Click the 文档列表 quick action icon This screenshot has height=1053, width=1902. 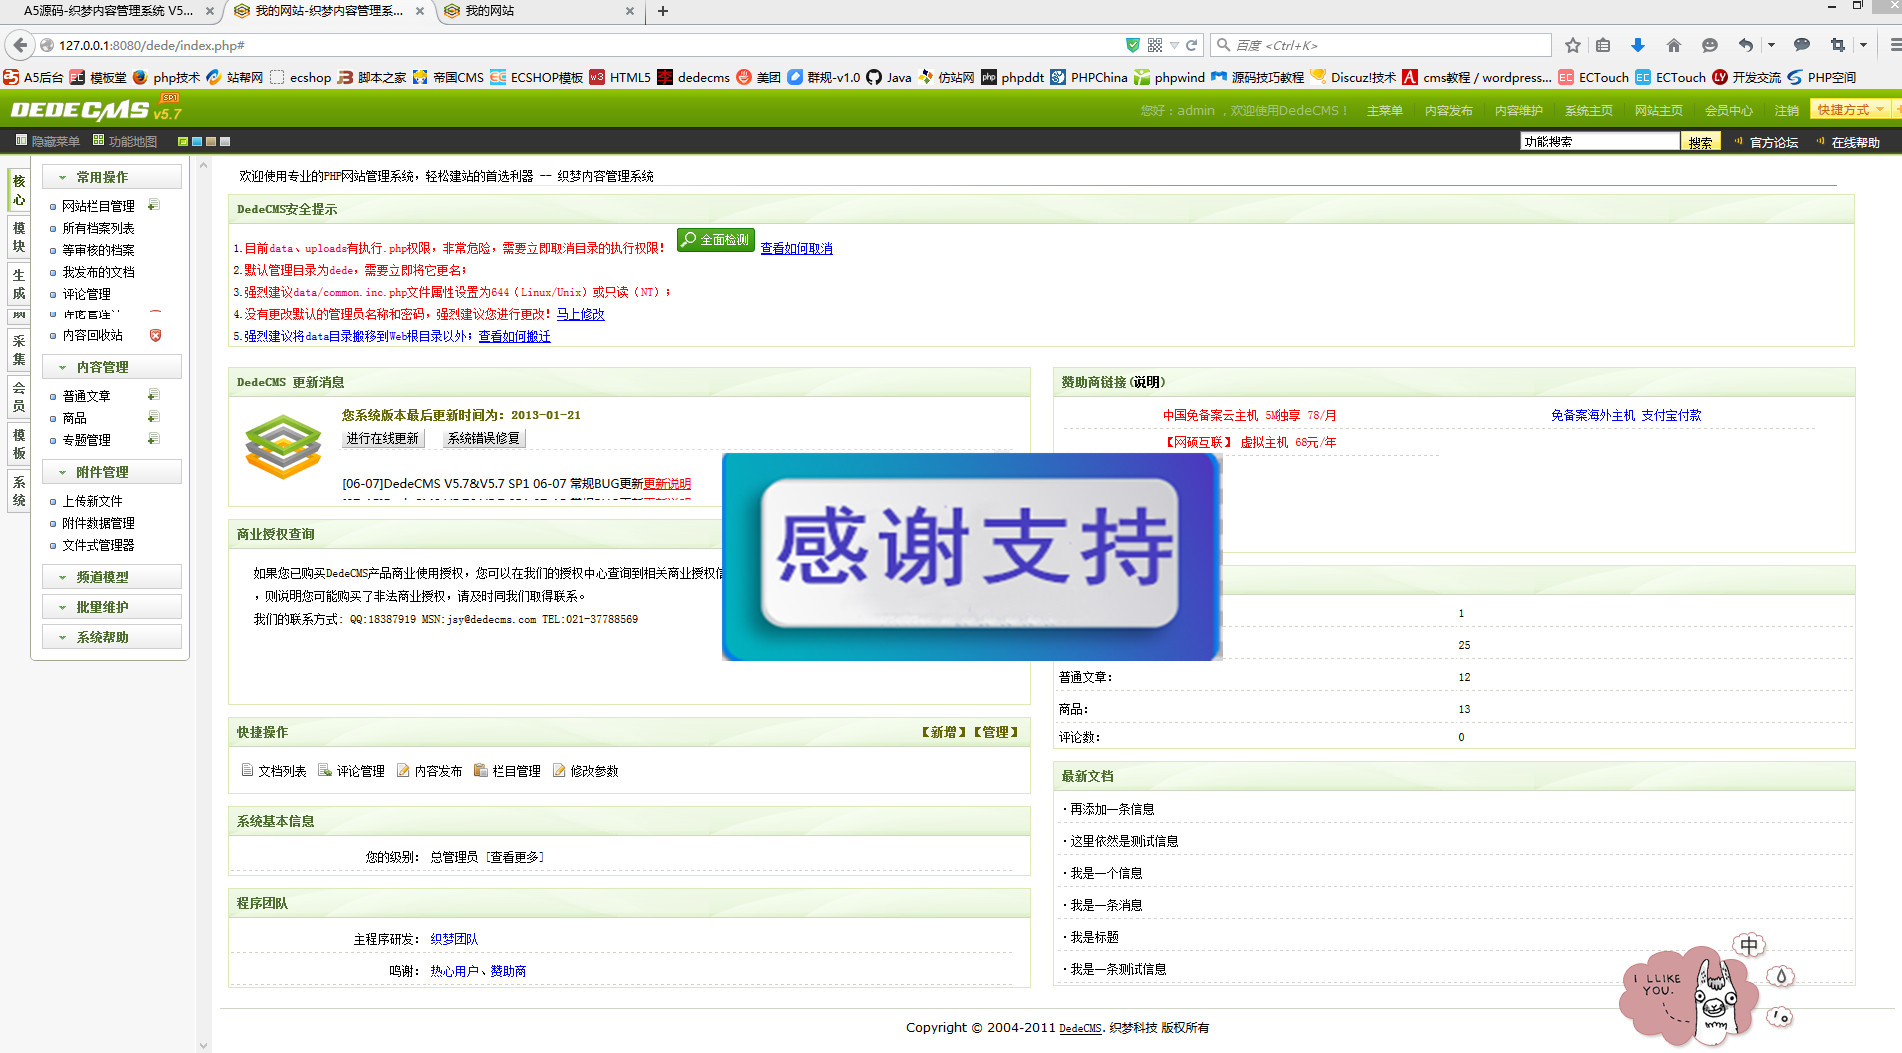[x=247, y=770]
